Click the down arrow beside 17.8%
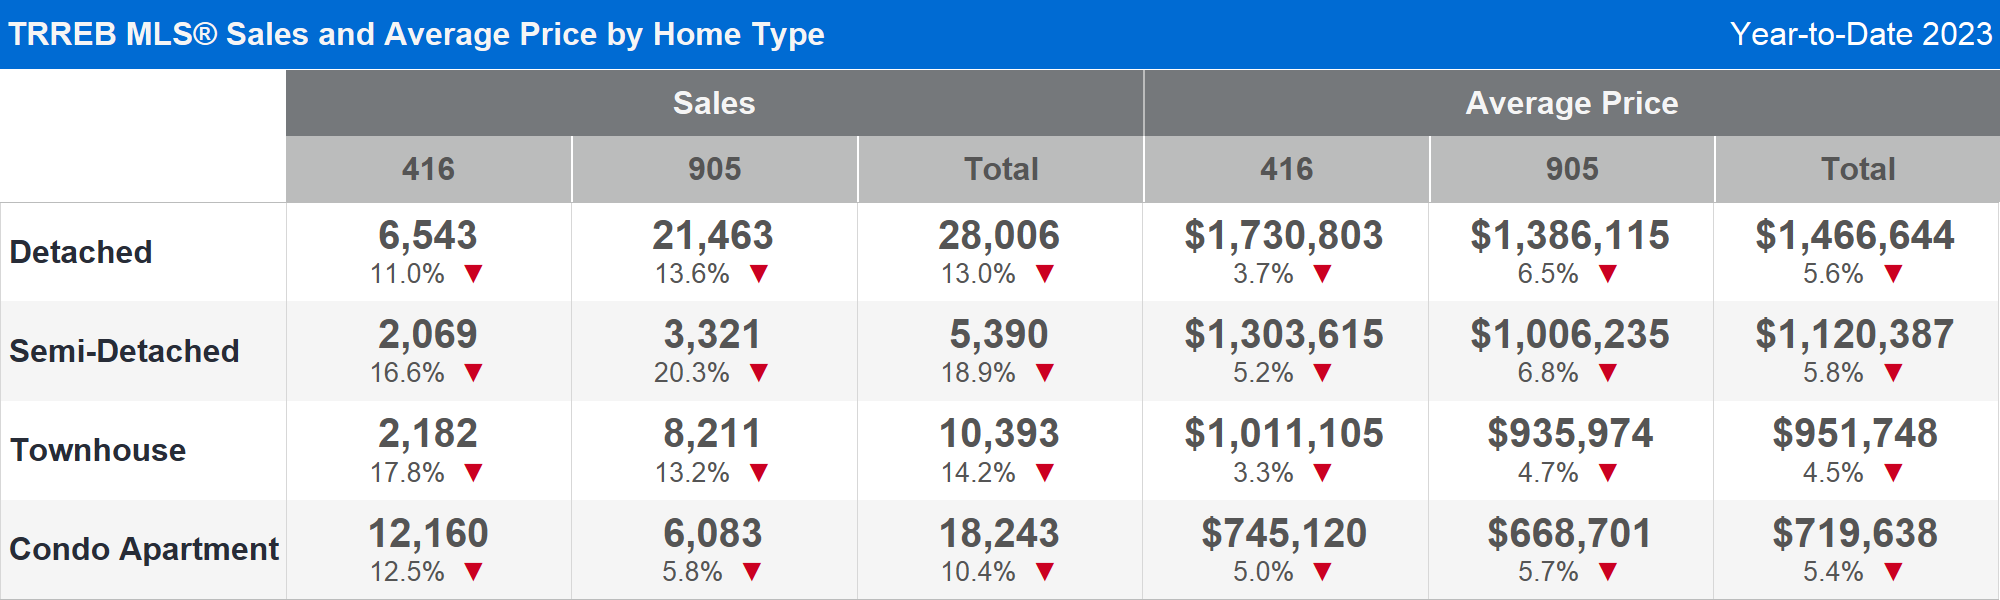This screenshot has height=600, width=2000. pos(474,472)
